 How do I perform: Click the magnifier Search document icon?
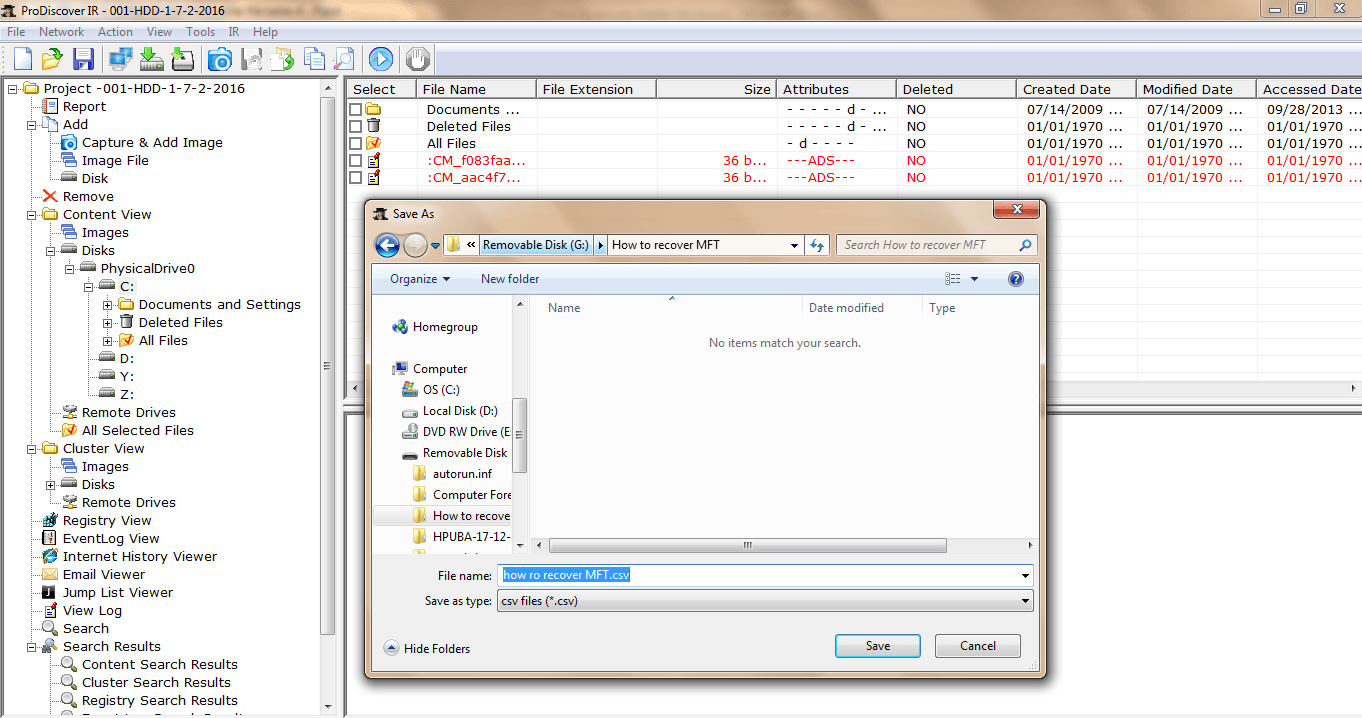344,59
